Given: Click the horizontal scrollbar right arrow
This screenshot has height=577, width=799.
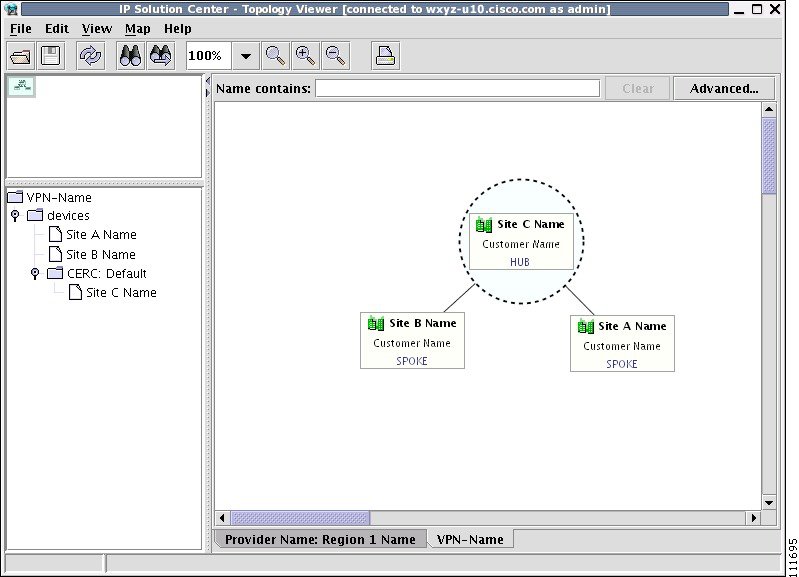Looking at the screenshot, I should coord(753,518).
